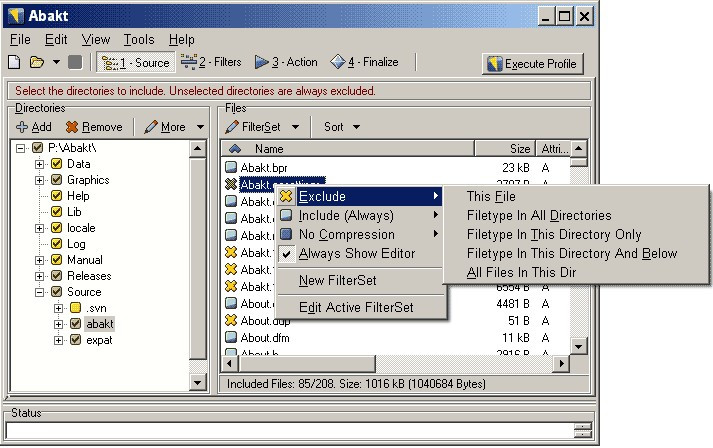
Task: Open the File menu
Action: pos(20,40)
